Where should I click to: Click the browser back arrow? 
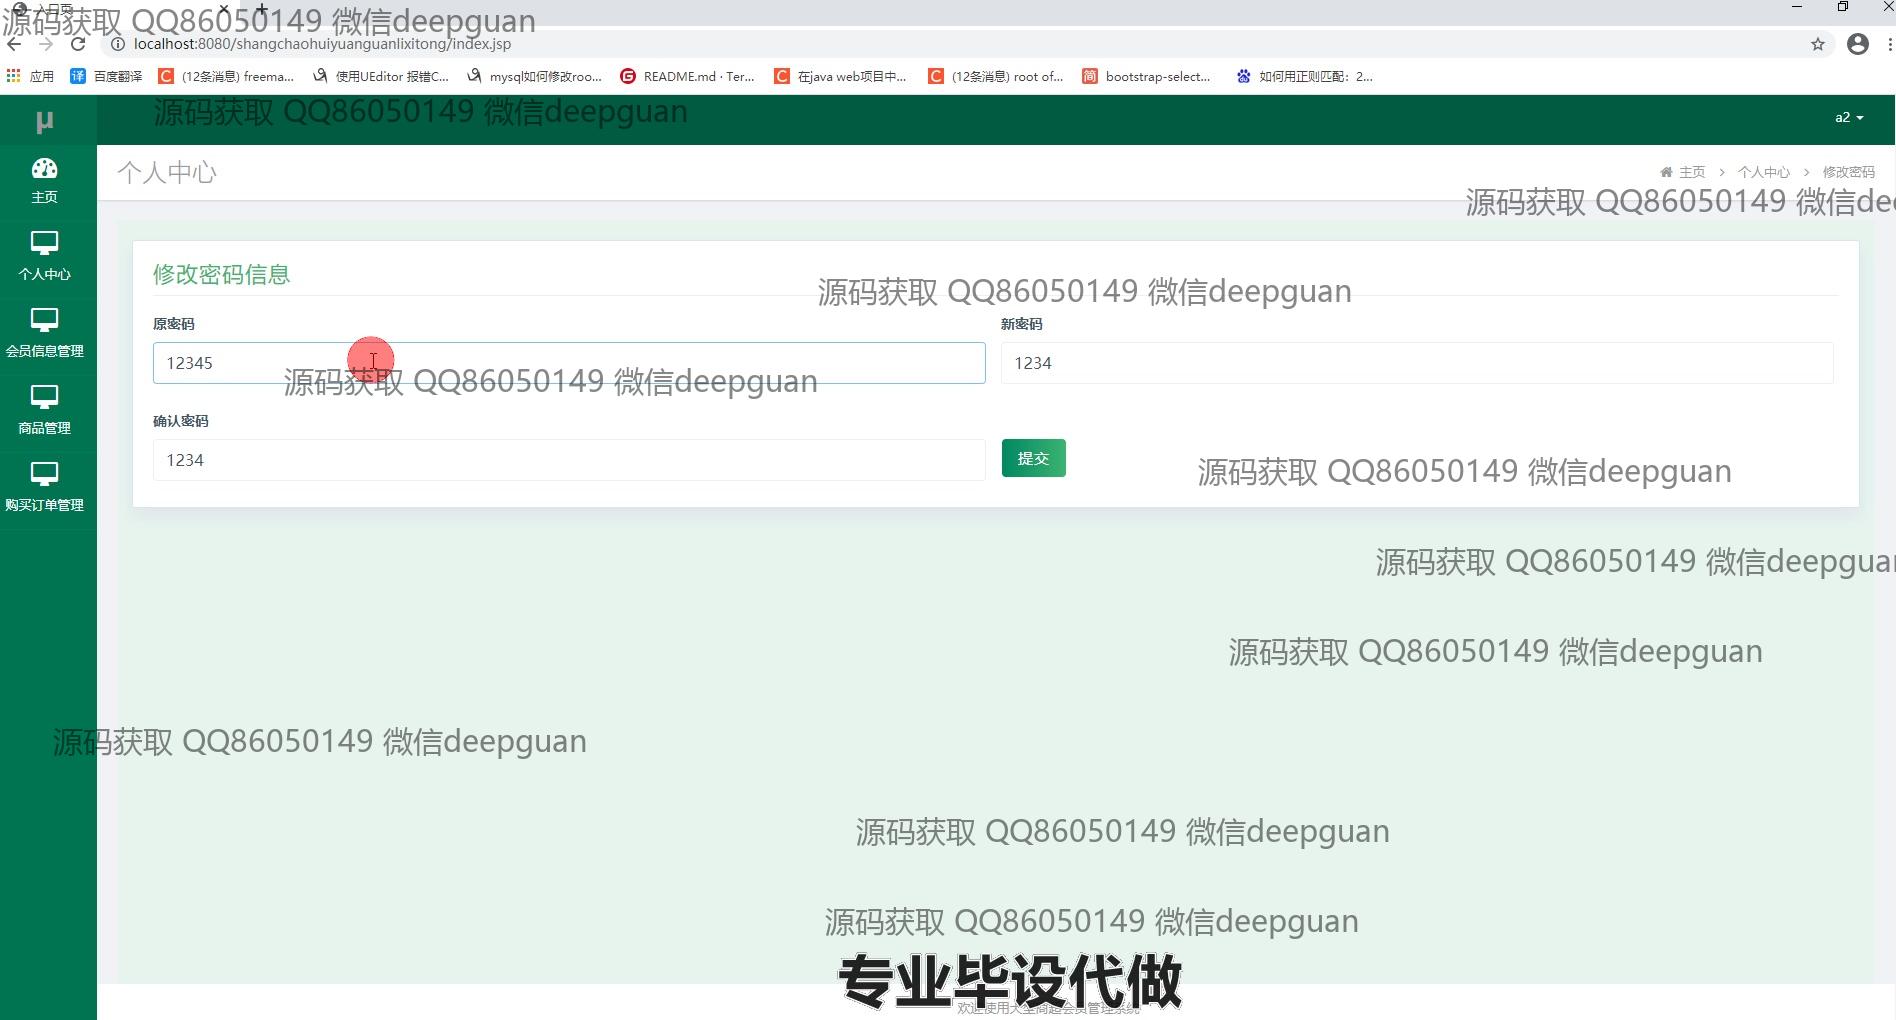tap(14, 44)
